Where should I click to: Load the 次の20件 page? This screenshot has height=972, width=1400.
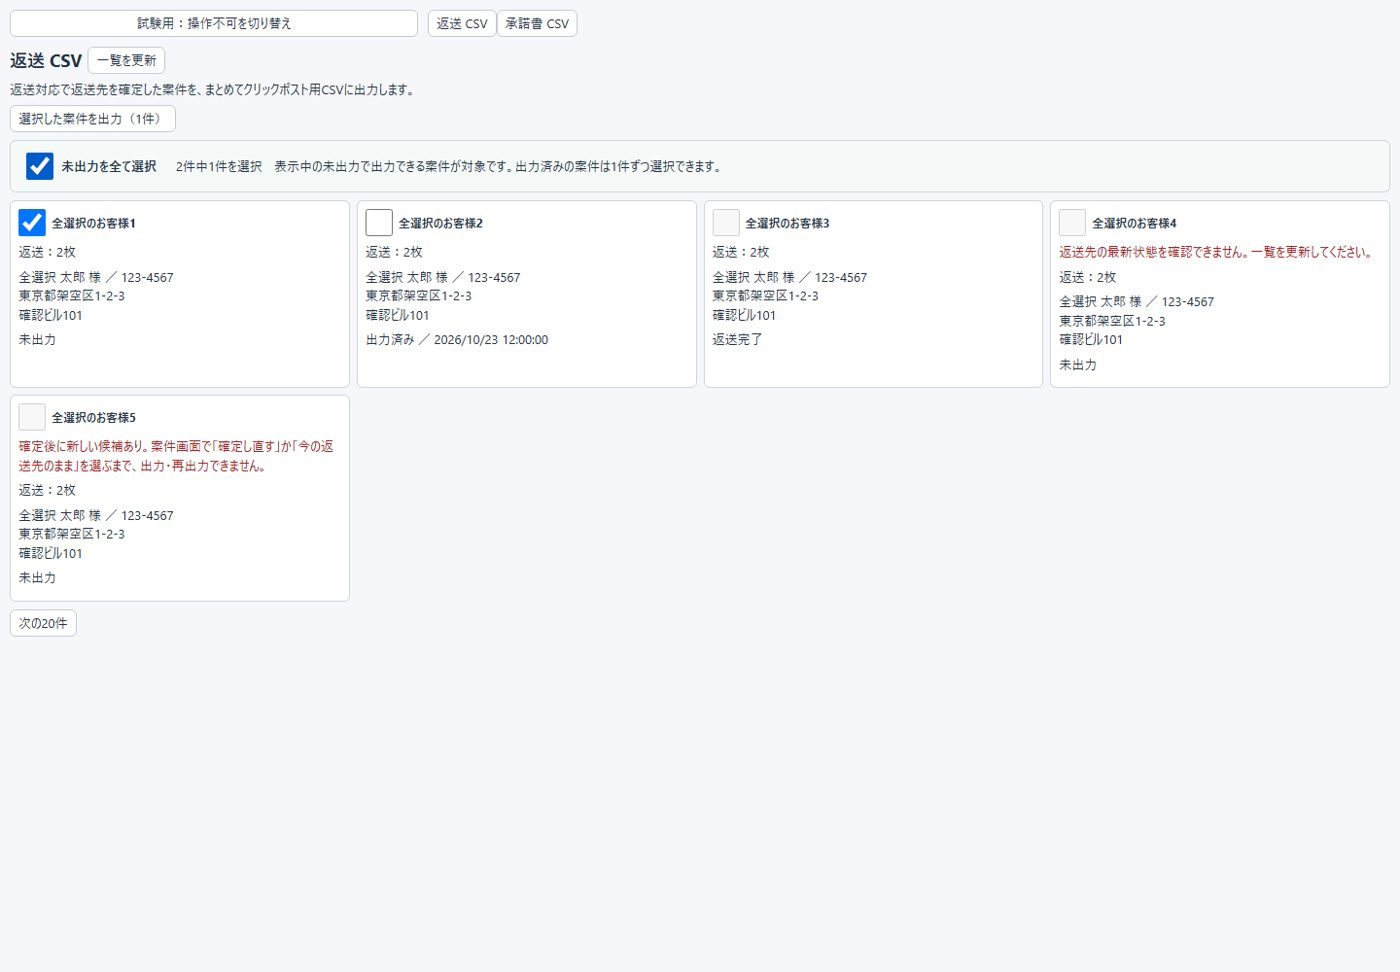pos(43,623)
